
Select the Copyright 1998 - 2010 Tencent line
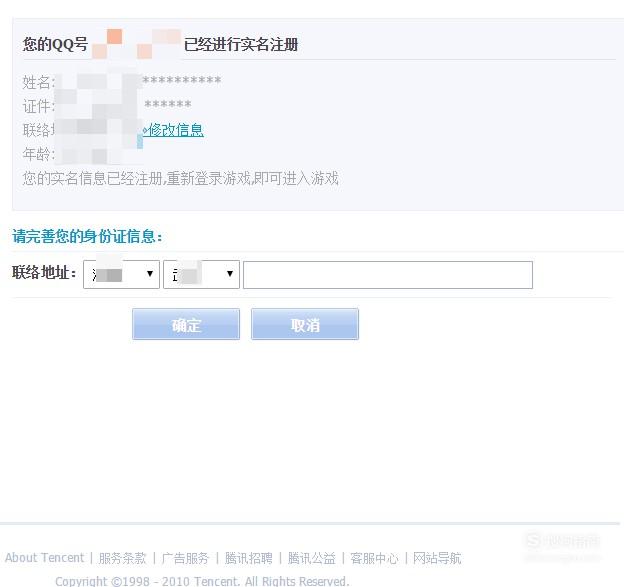click(202, 581)
